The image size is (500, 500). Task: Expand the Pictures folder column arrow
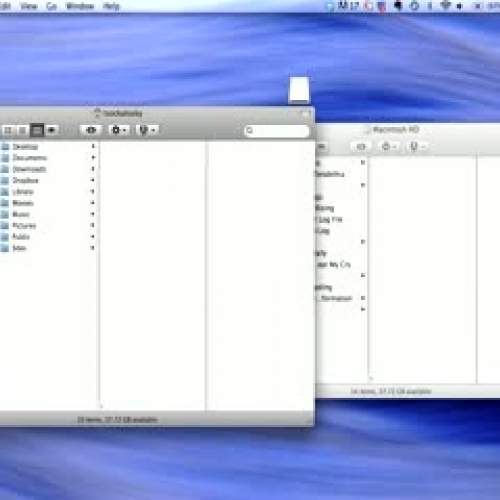(x=93, y=225)
